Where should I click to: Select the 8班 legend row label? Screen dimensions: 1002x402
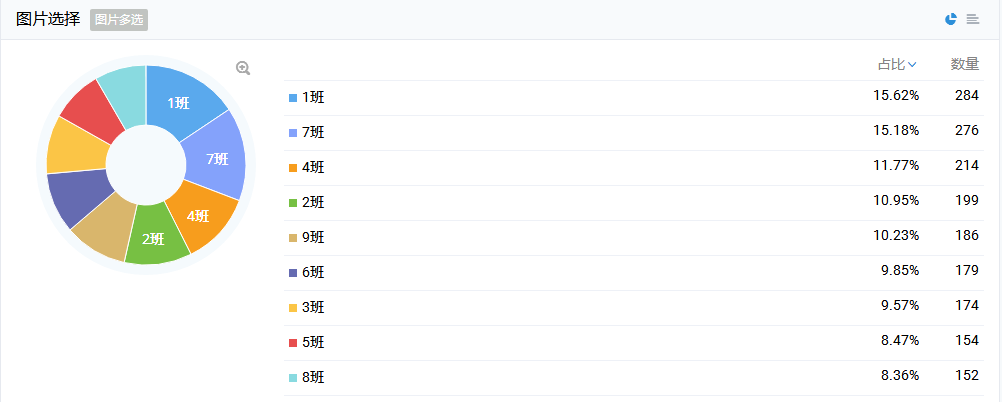coord(313,378)
